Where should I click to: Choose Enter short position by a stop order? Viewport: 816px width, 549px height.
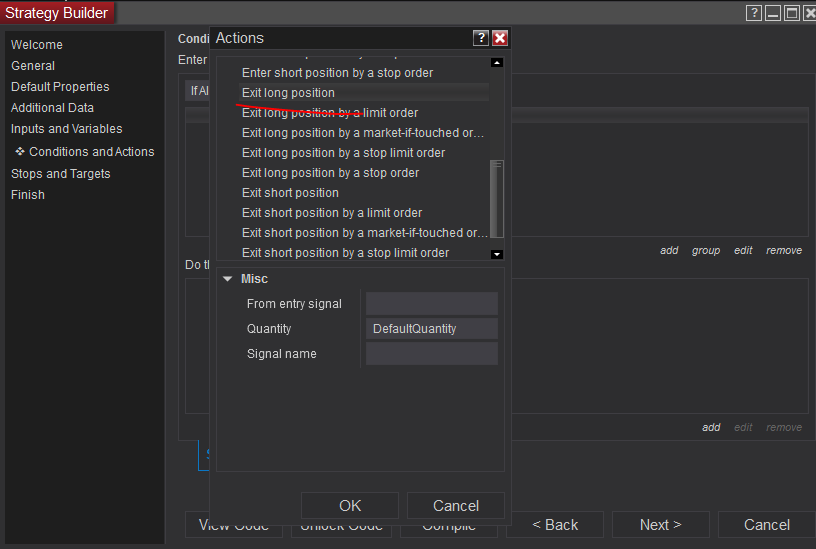tap(337, 73)
